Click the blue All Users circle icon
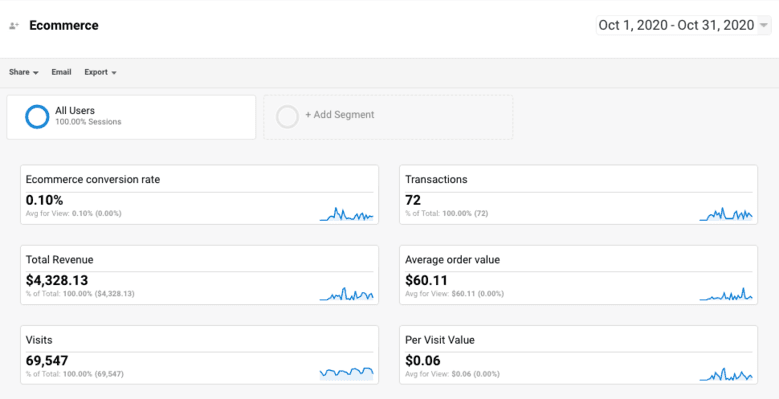 (37, 117)
